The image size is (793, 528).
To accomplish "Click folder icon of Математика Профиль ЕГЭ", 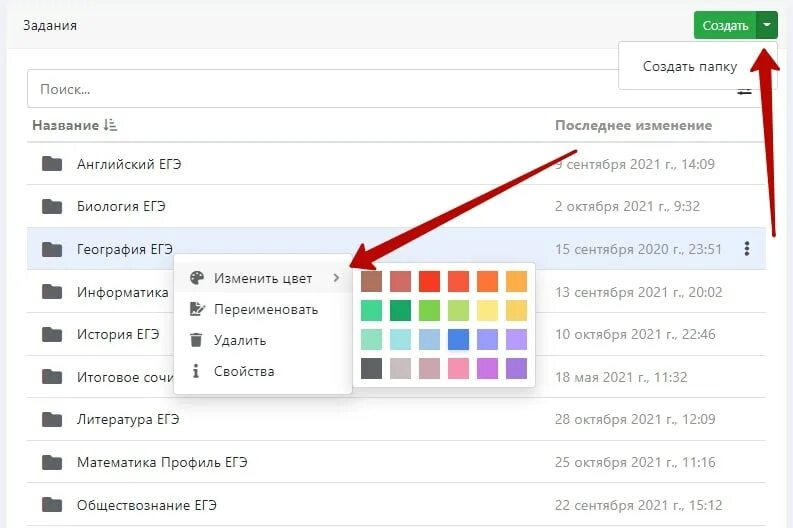I will 52,462.
